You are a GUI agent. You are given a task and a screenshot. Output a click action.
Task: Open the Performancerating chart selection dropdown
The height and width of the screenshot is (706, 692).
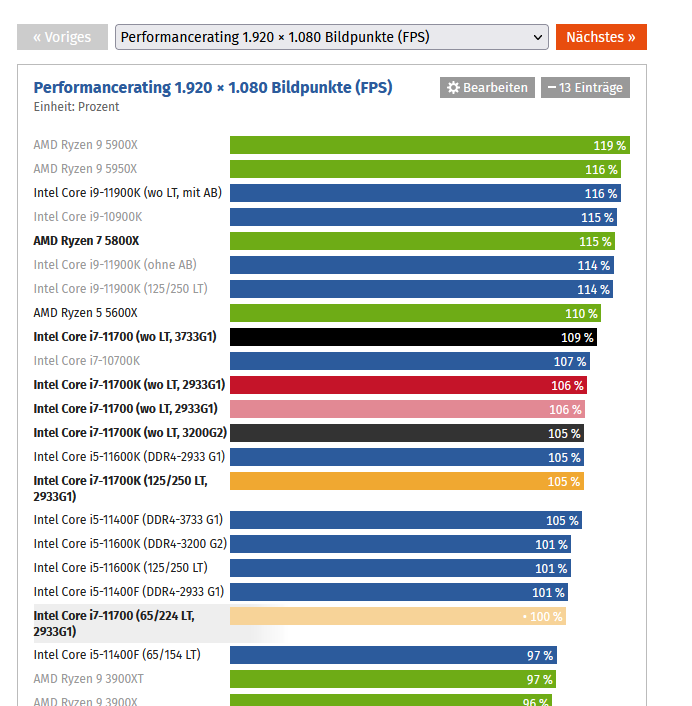(332, 37)
